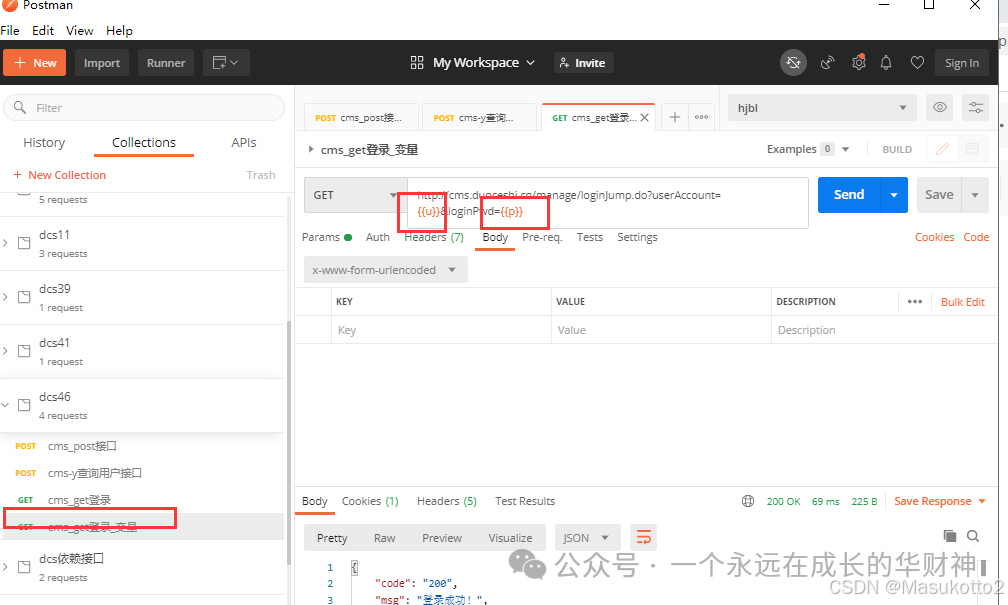This screenshot has height=605, width=1008.
Task: Click into the request URL field
Action: tap(608, 203)
